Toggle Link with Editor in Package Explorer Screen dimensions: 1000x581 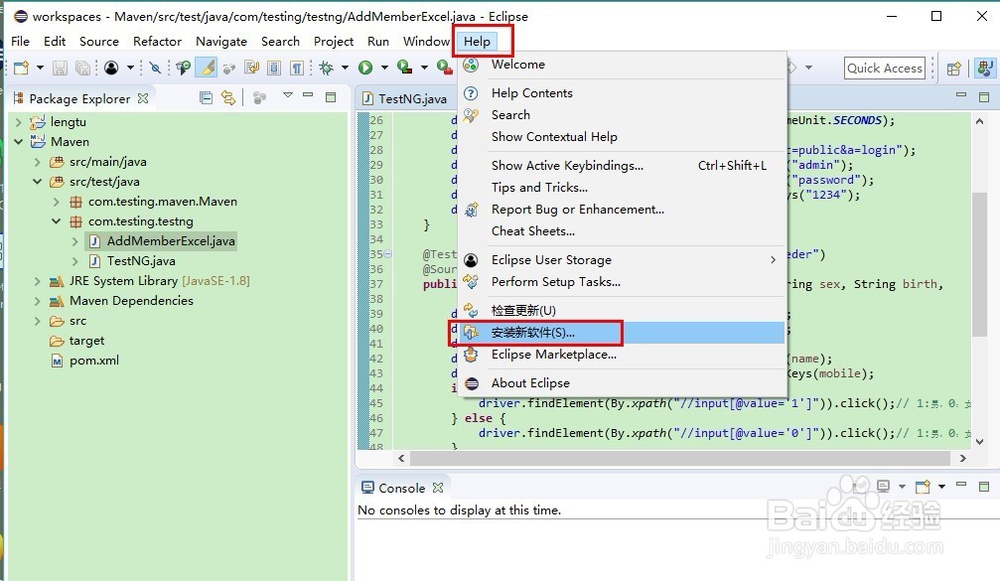point(228,98)
